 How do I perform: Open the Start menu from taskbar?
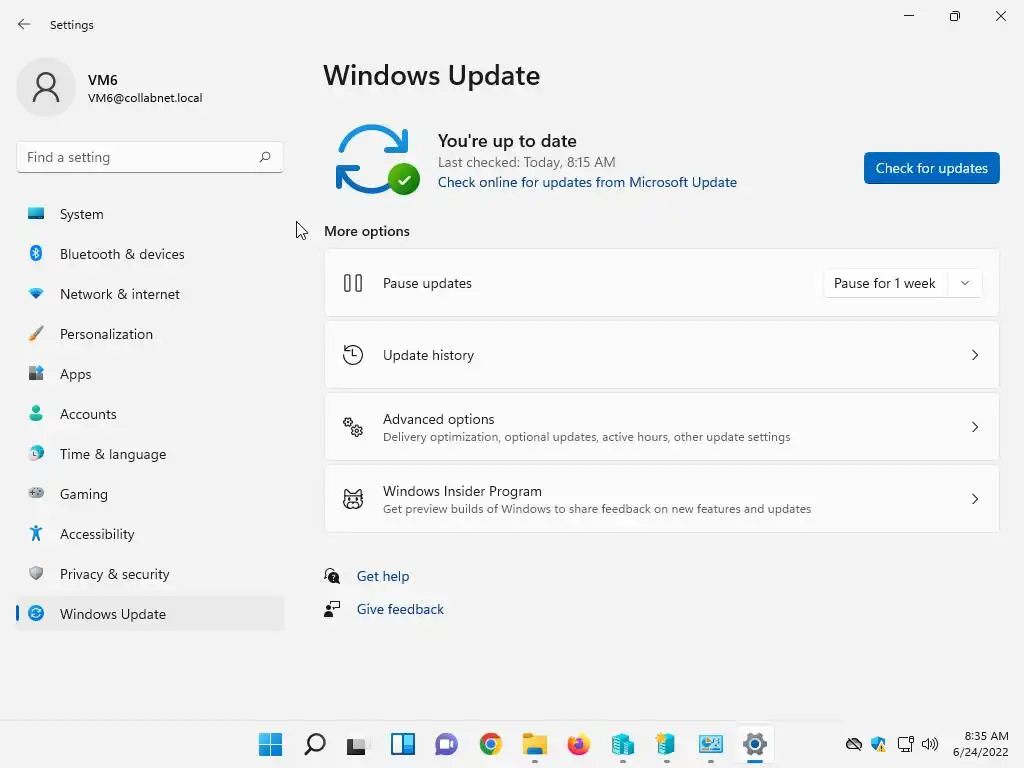[x=270, y=744]
